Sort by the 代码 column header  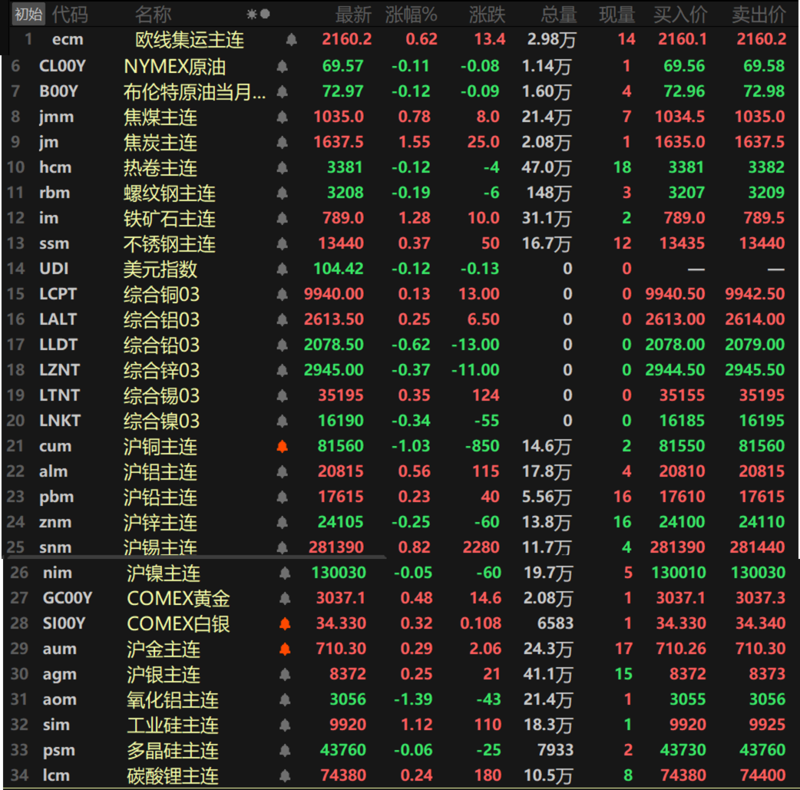click(70, 14)
